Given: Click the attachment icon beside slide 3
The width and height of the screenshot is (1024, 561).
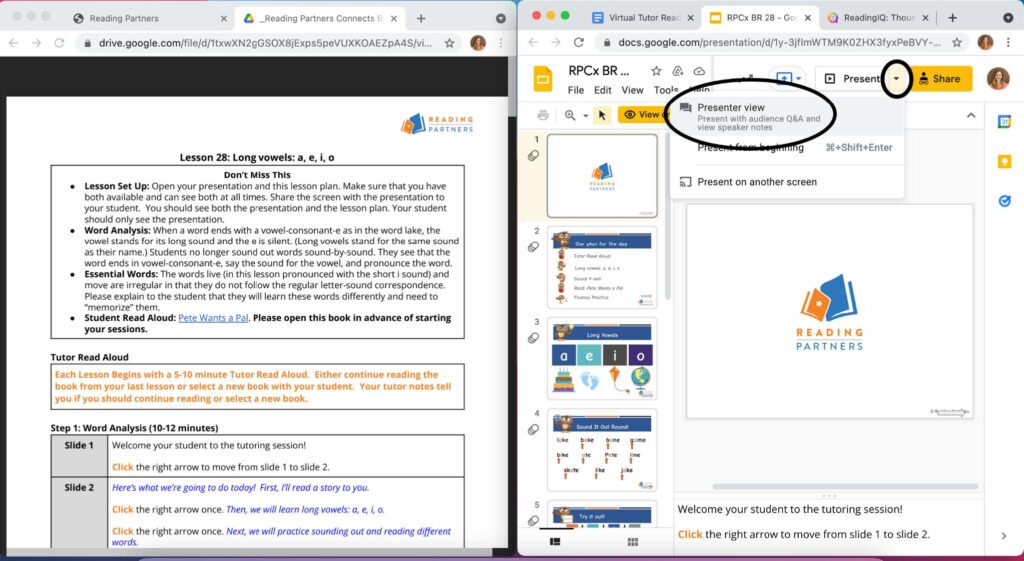Looking at the screenshot, I should 534,338.
